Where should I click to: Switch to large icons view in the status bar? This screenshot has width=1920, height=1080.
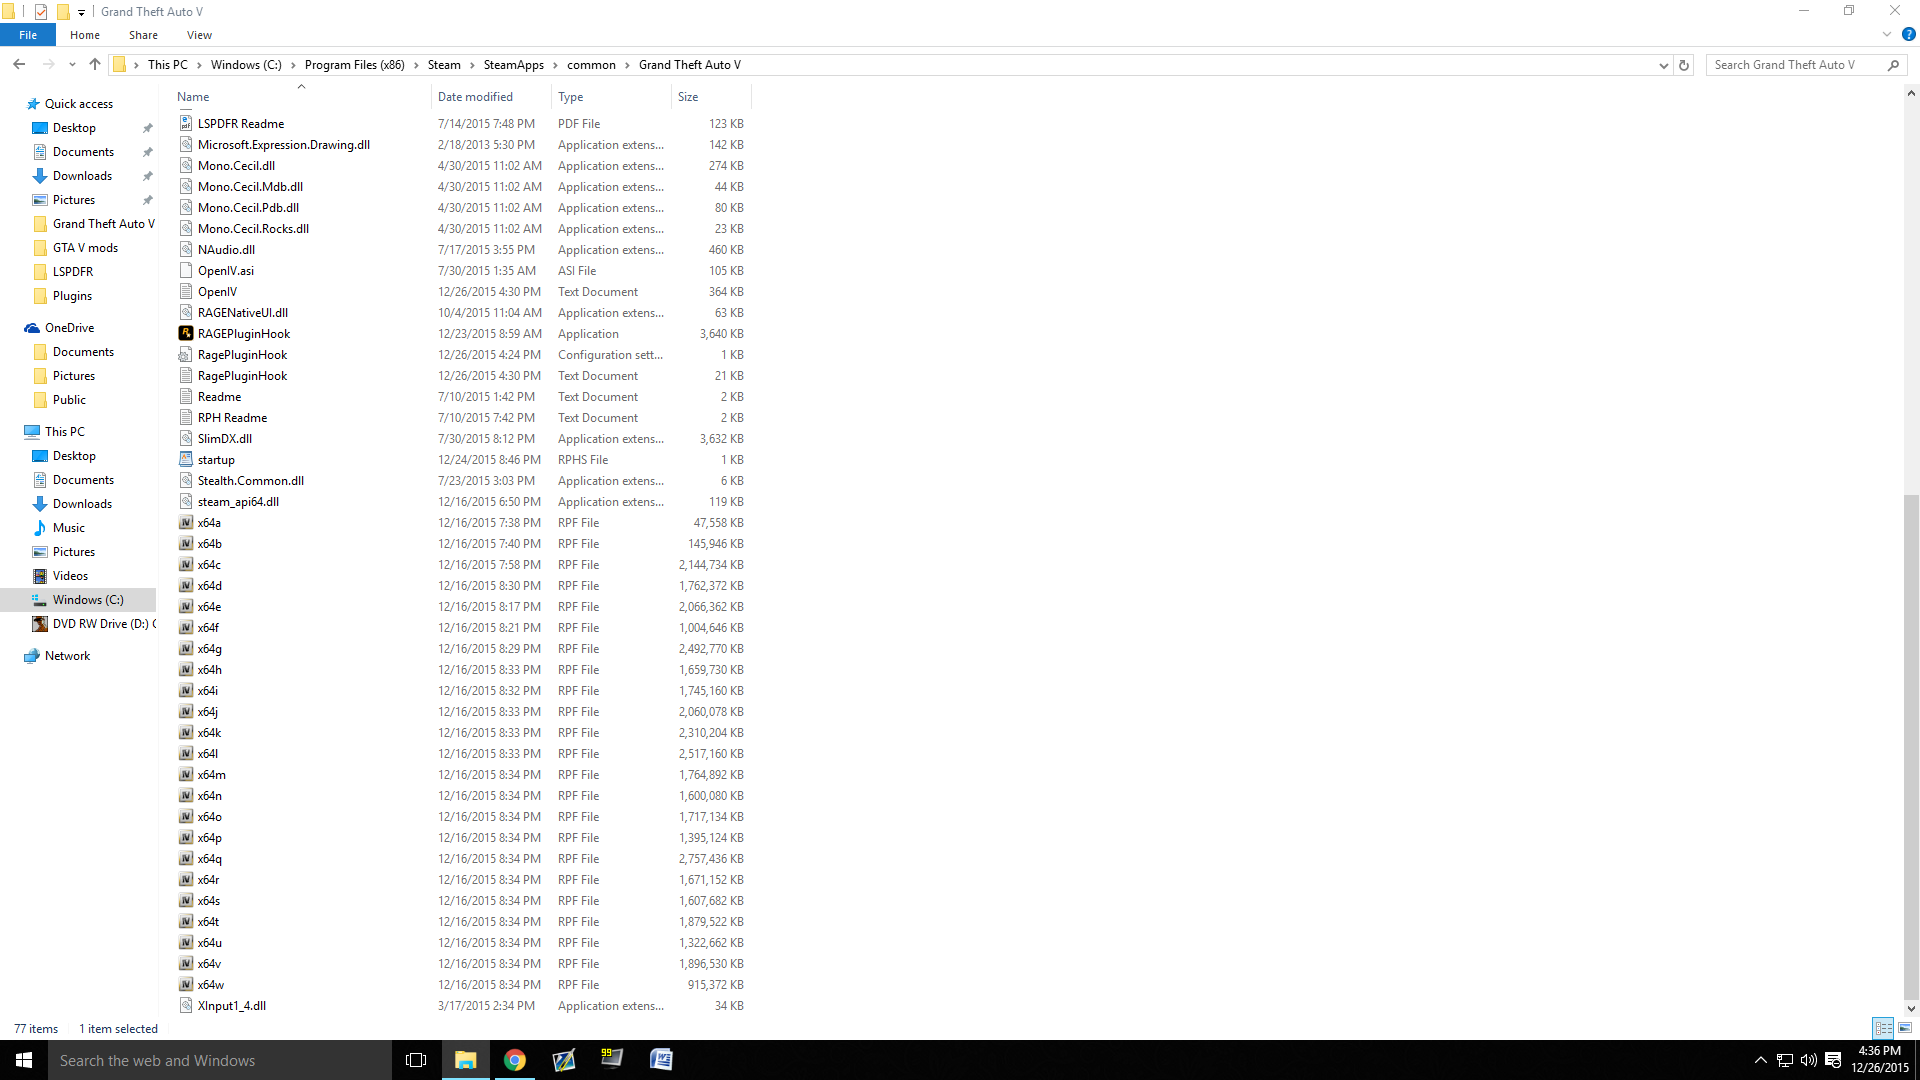pyautogui.click(x=1905, y=1028)
